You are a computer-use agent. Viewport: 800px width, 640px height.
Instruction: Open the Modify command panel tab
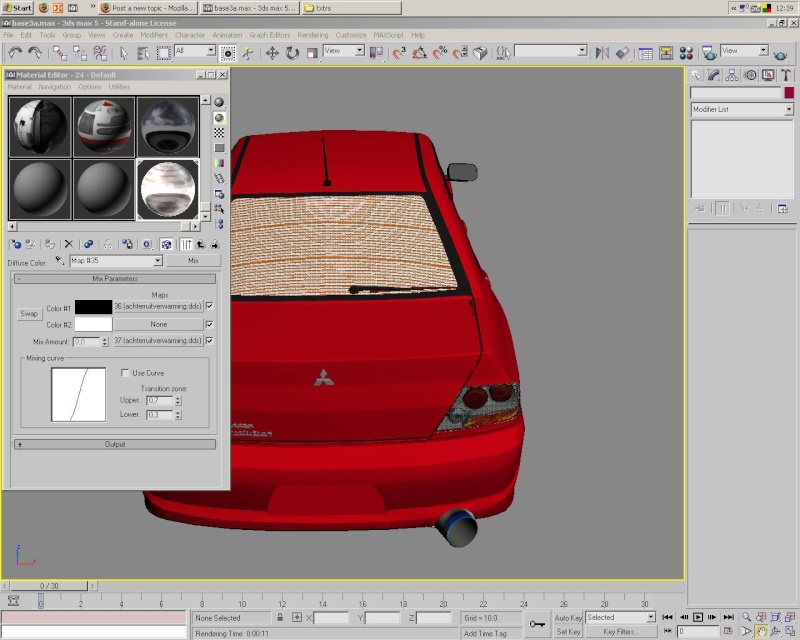[x=714, y=76]
